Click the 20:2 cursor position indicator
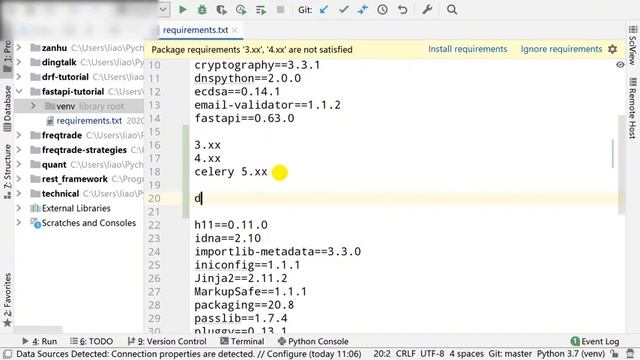The height and width of the screenshot is (360, 640). (x=382, y=354)
